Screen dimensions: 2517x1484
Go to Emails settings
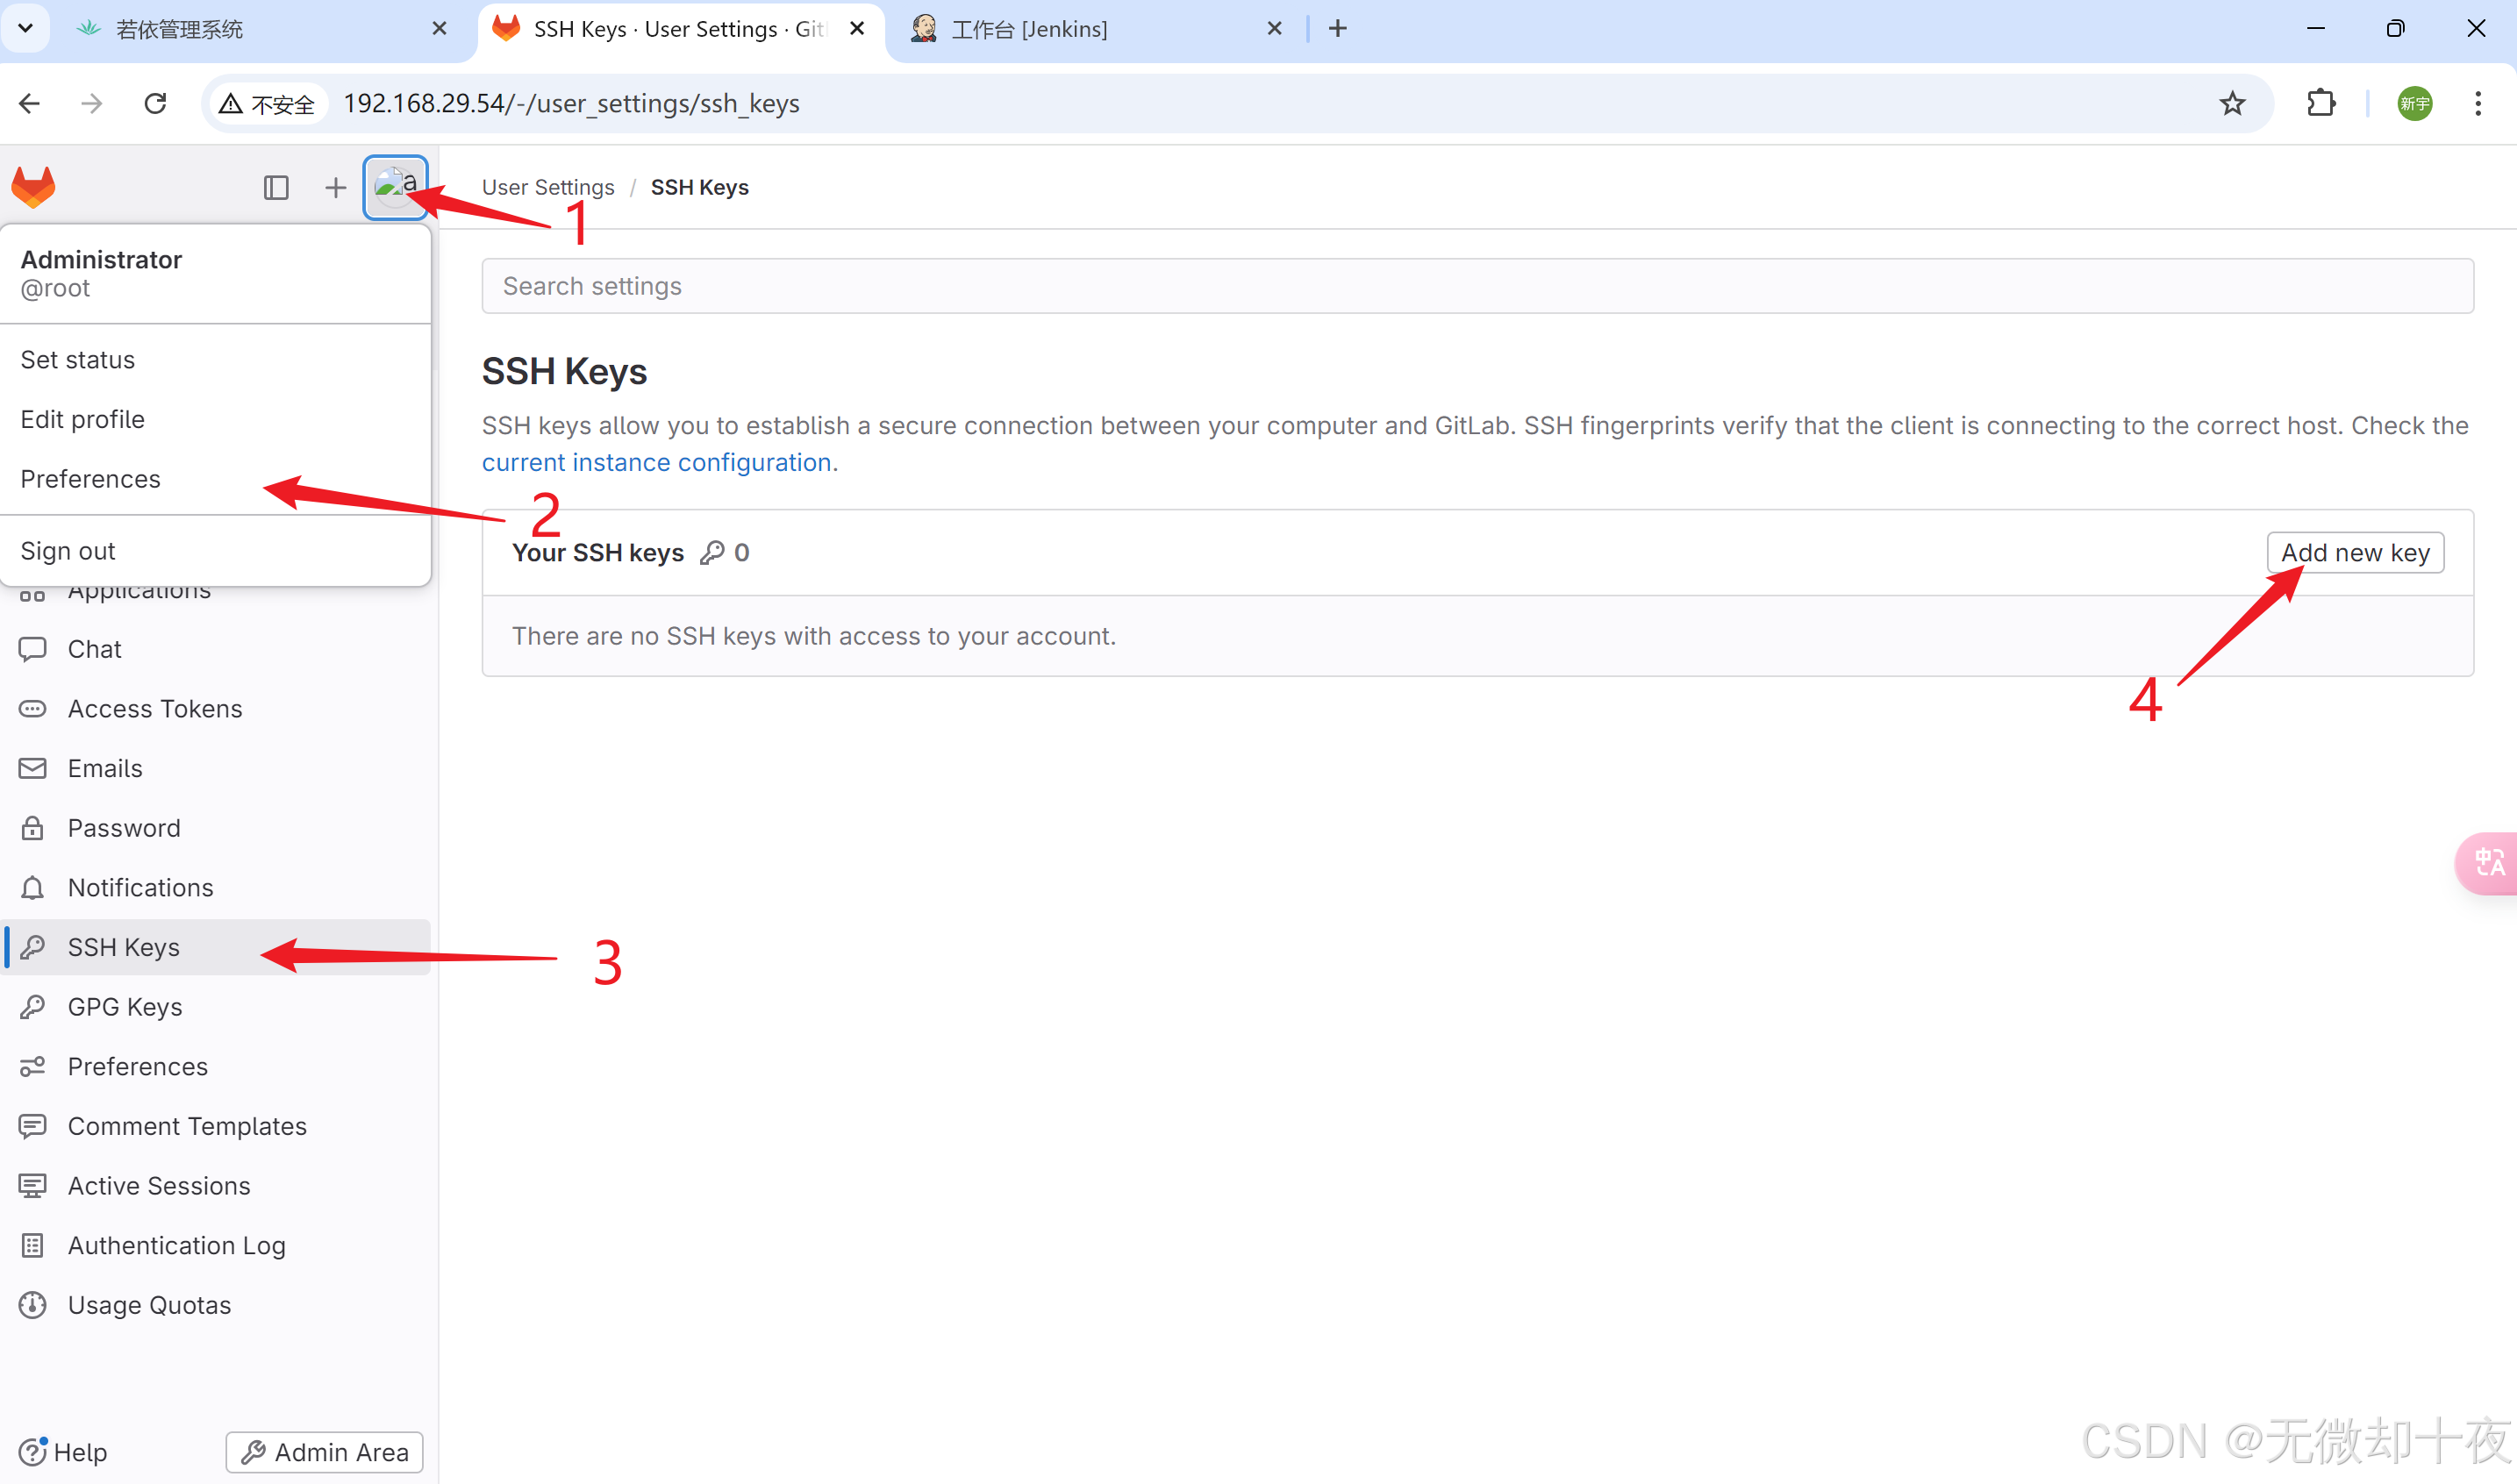tap(105, 768)
